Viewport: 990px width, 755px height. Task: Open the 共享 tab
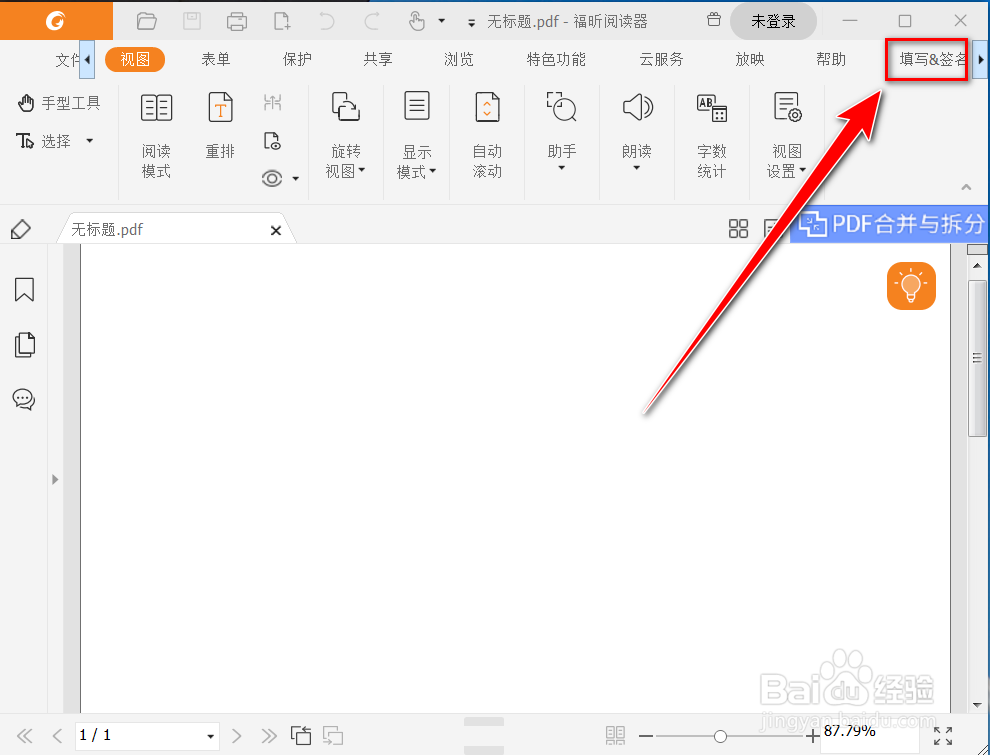(378, 59)
